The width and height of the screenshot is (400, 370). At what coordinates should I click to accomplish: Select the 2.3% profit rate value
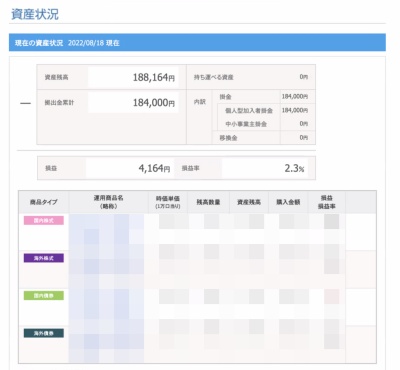point(294,168)
